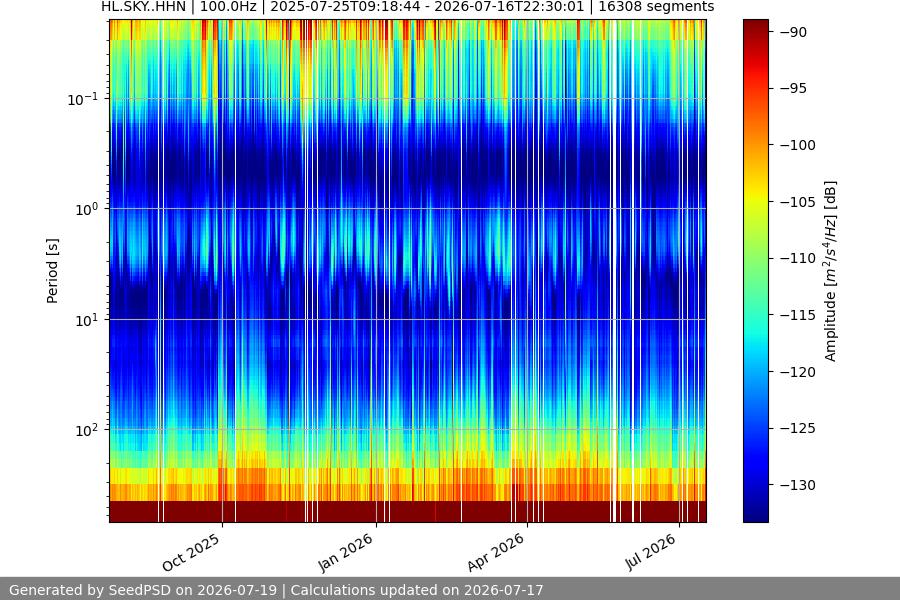Viewport: 900px width, 600px height.
Task: Click the '16308 segments' text in the title
Action: 656,7
